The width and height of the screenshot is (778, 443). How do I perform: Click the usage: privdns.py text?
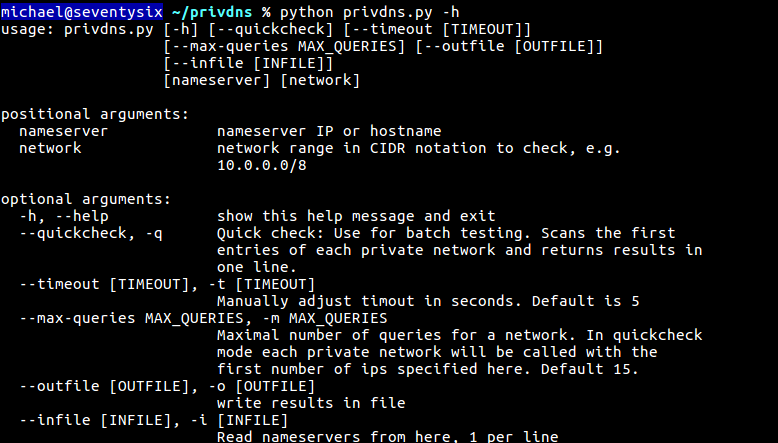[x=77, y=29]
